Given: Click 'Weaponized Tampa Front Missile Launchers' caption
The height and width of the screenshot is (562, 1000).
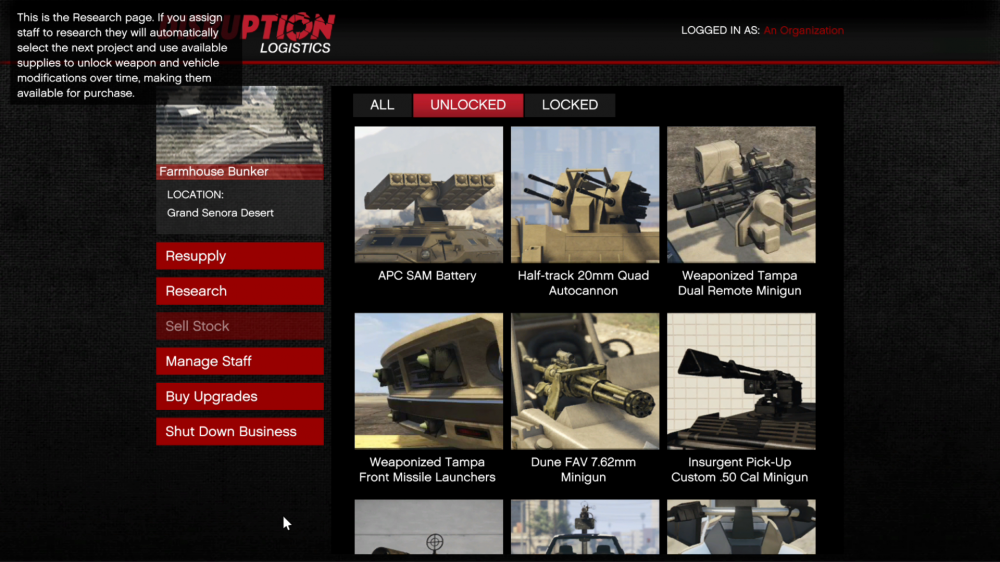Looking at the screenshot, I should (x=427, y=470).
